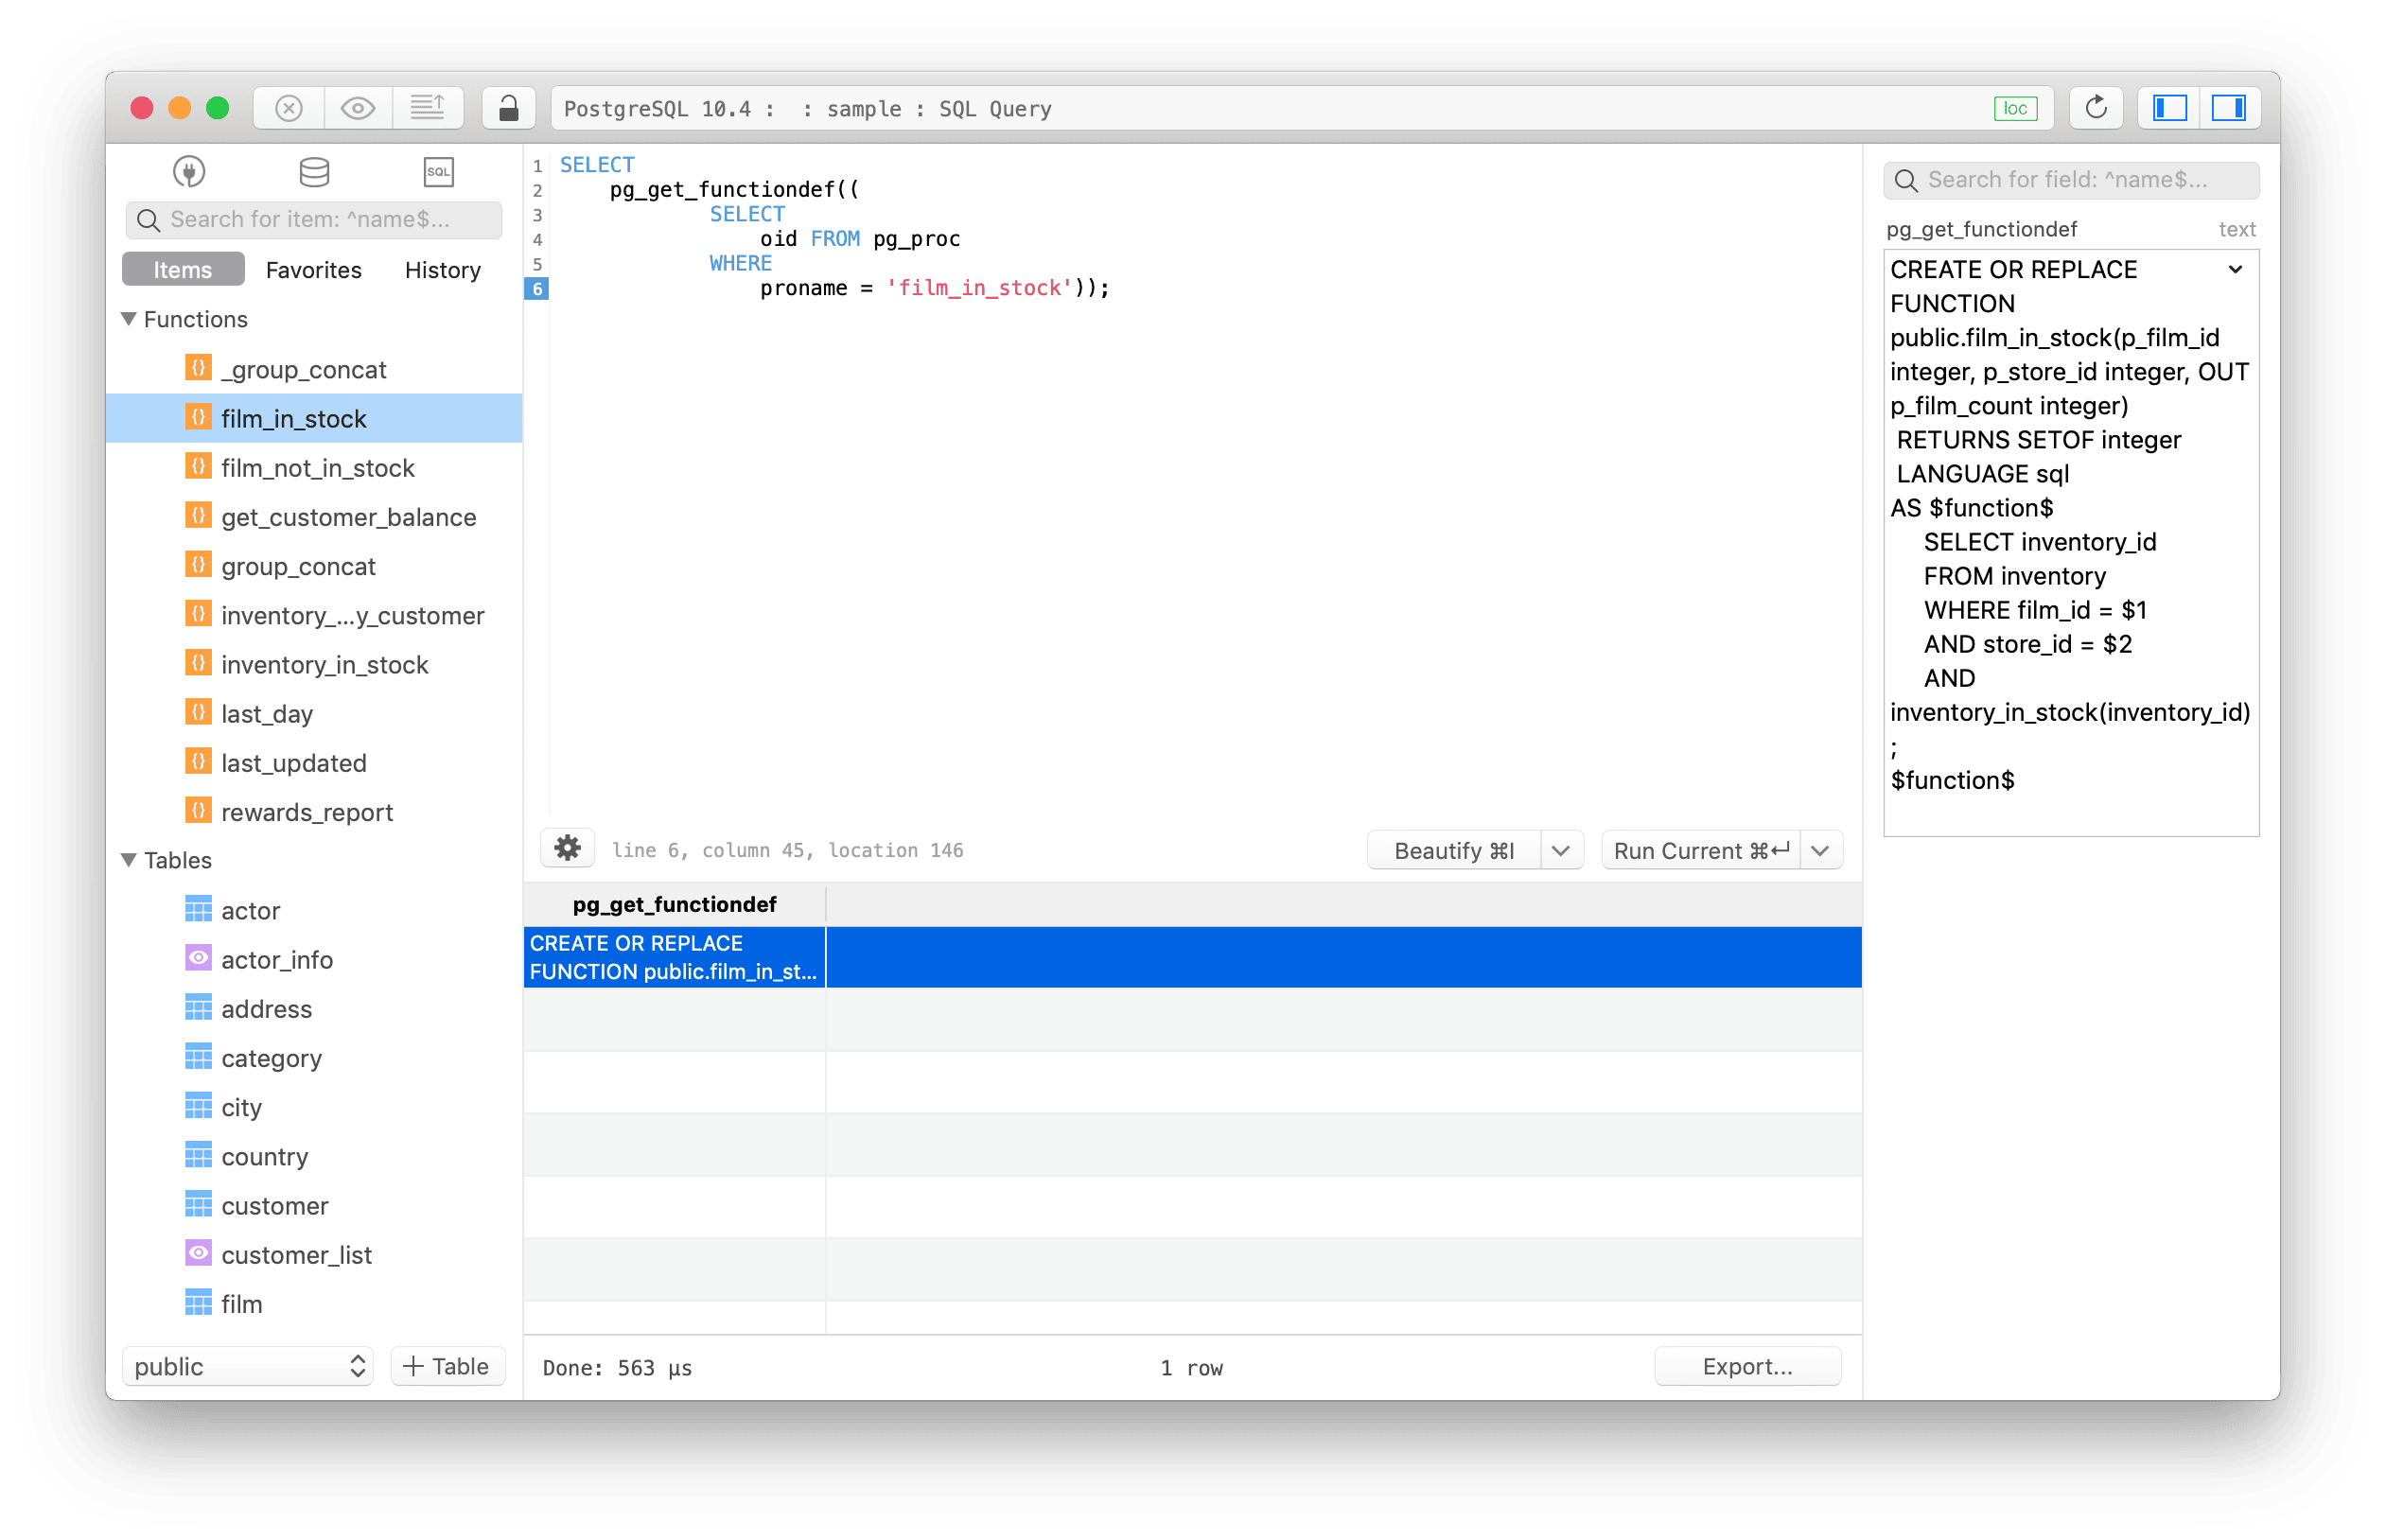Click the green loc connection tag
The height and width of the screenshot is (1540, 2386).
coord(2015,108)
